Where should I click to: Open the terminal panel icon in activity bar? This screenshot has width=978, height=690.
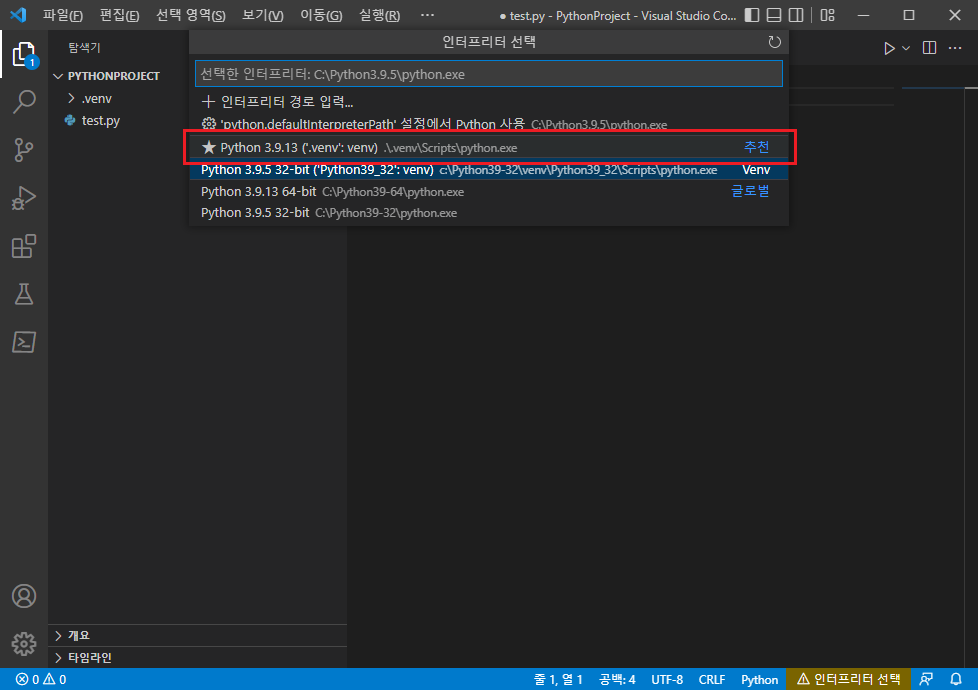24,342
